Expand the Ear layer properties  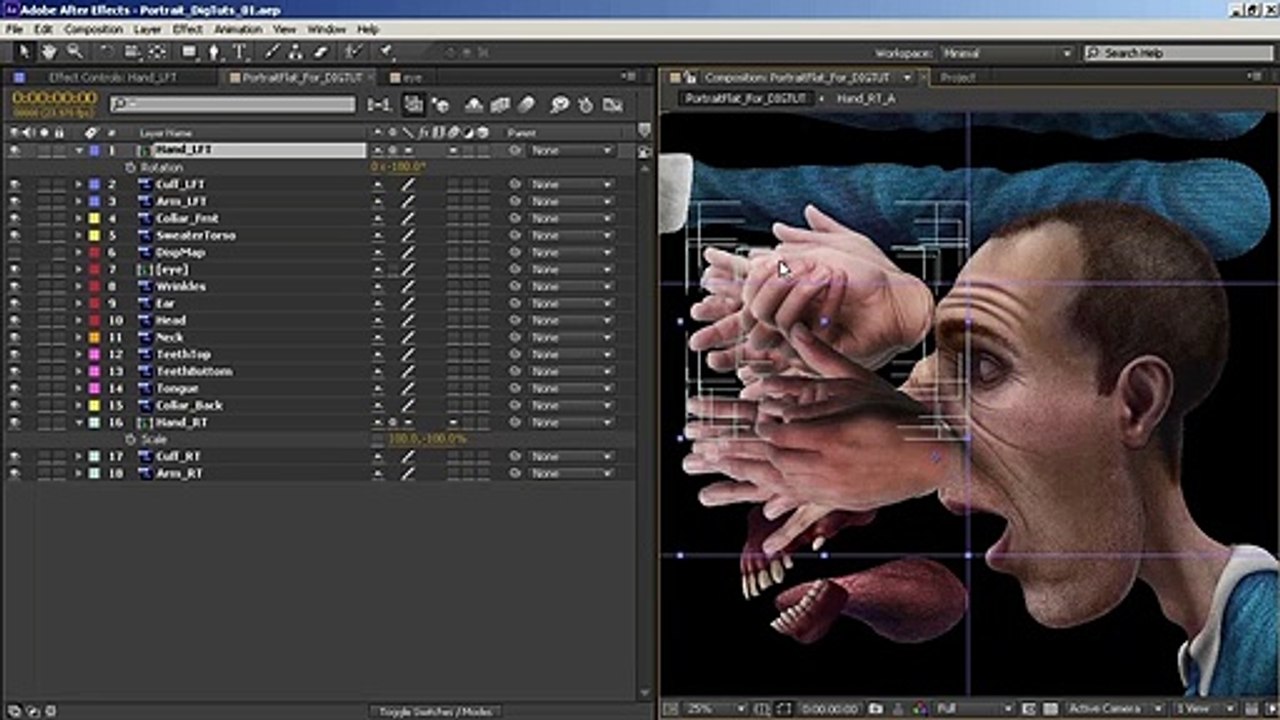[x=79, y=303]
